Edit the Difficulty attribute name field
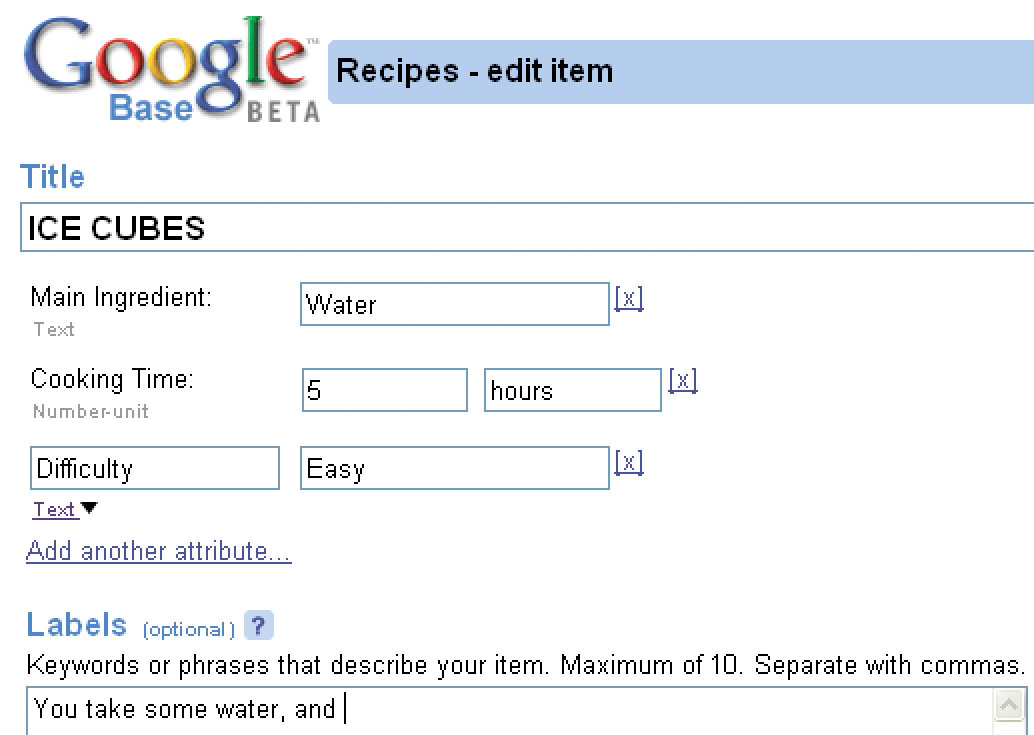This screenshot has height=735, width=1034. pos(155,468)
